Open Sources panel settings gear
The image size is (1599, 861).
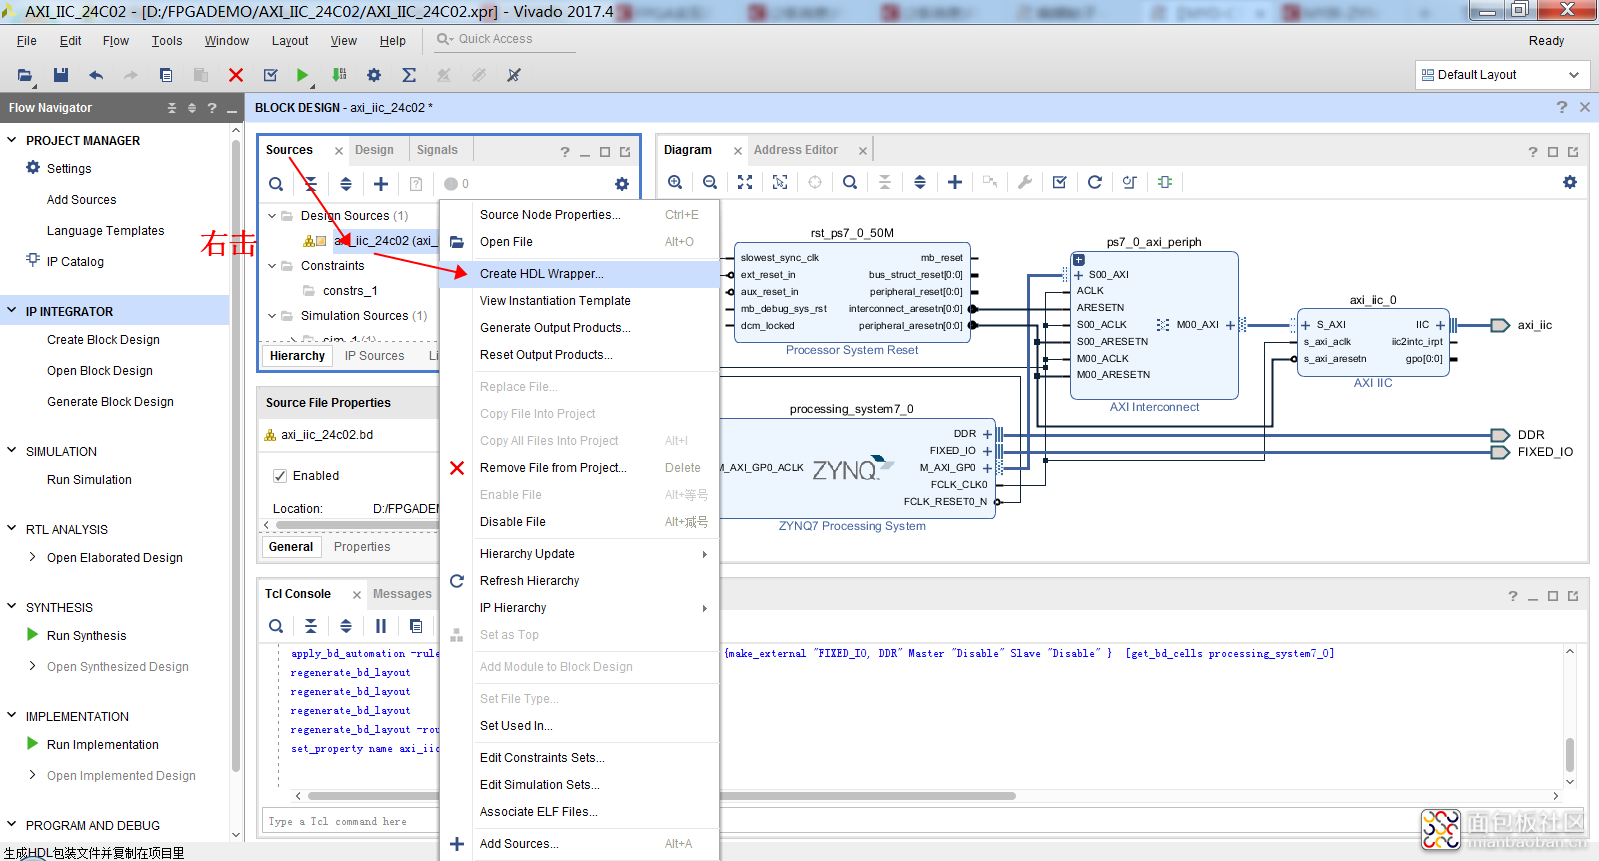(x=622, y=184)
